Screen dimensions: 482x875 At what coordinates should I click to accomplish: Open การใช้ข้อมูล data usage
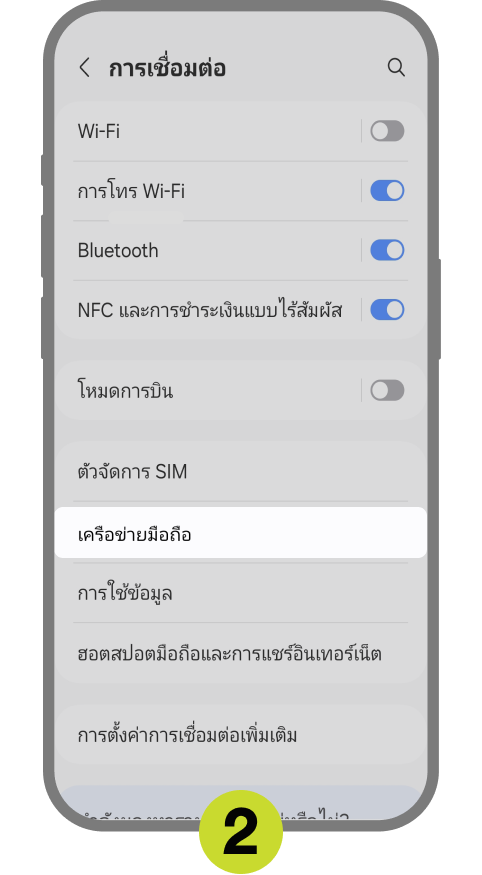(x=240, y=593)
